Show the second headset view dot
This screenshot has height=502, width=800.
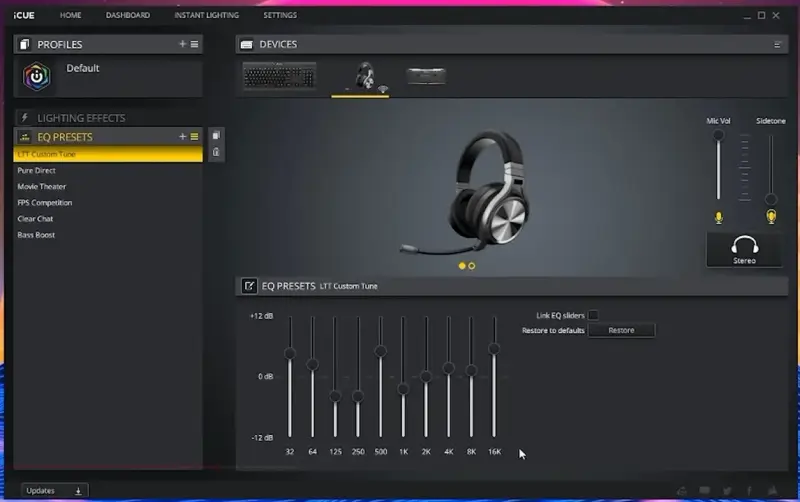tap(471, 266)
